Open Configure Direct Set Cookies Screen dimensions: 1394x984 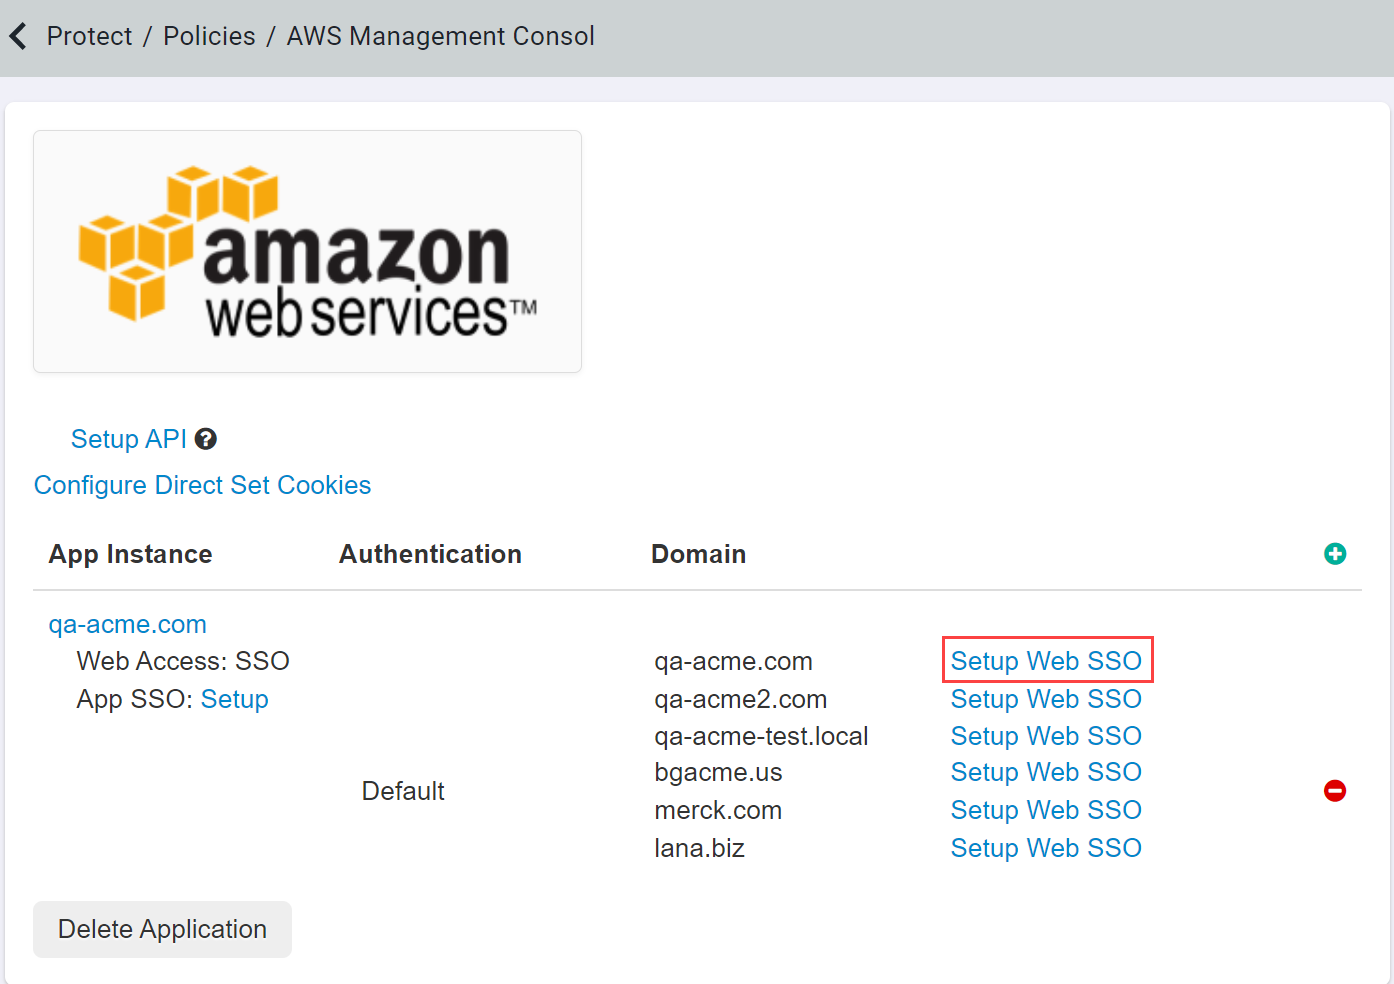202,485
